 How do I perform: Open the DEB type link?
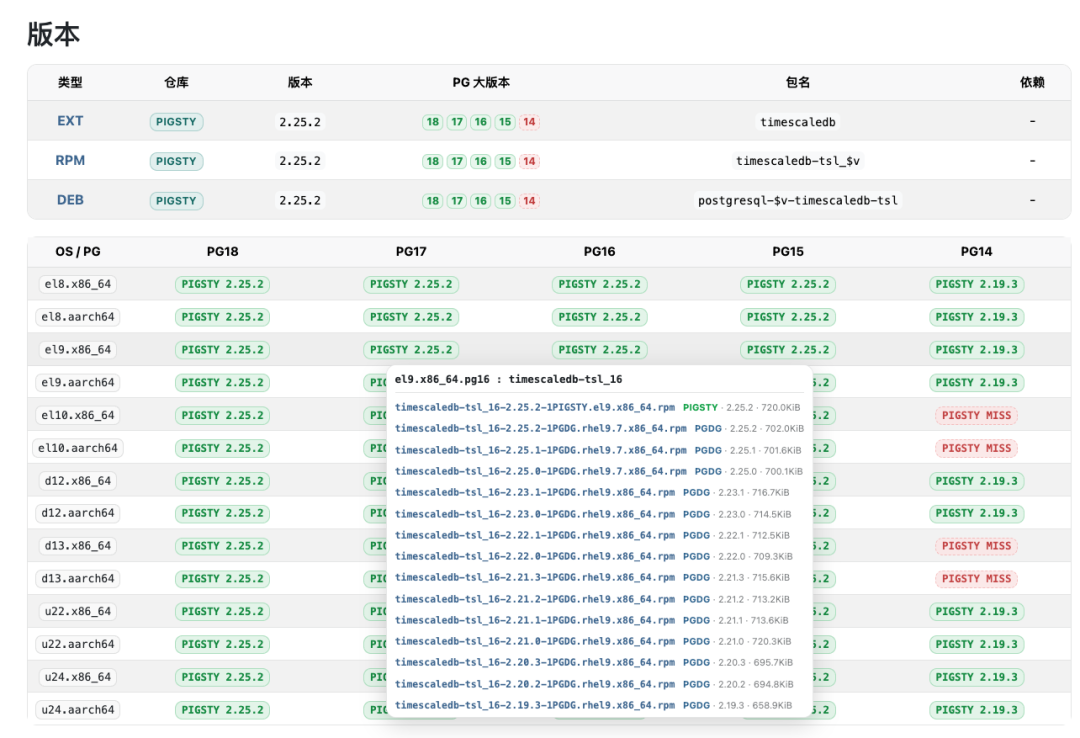point(70,200)
